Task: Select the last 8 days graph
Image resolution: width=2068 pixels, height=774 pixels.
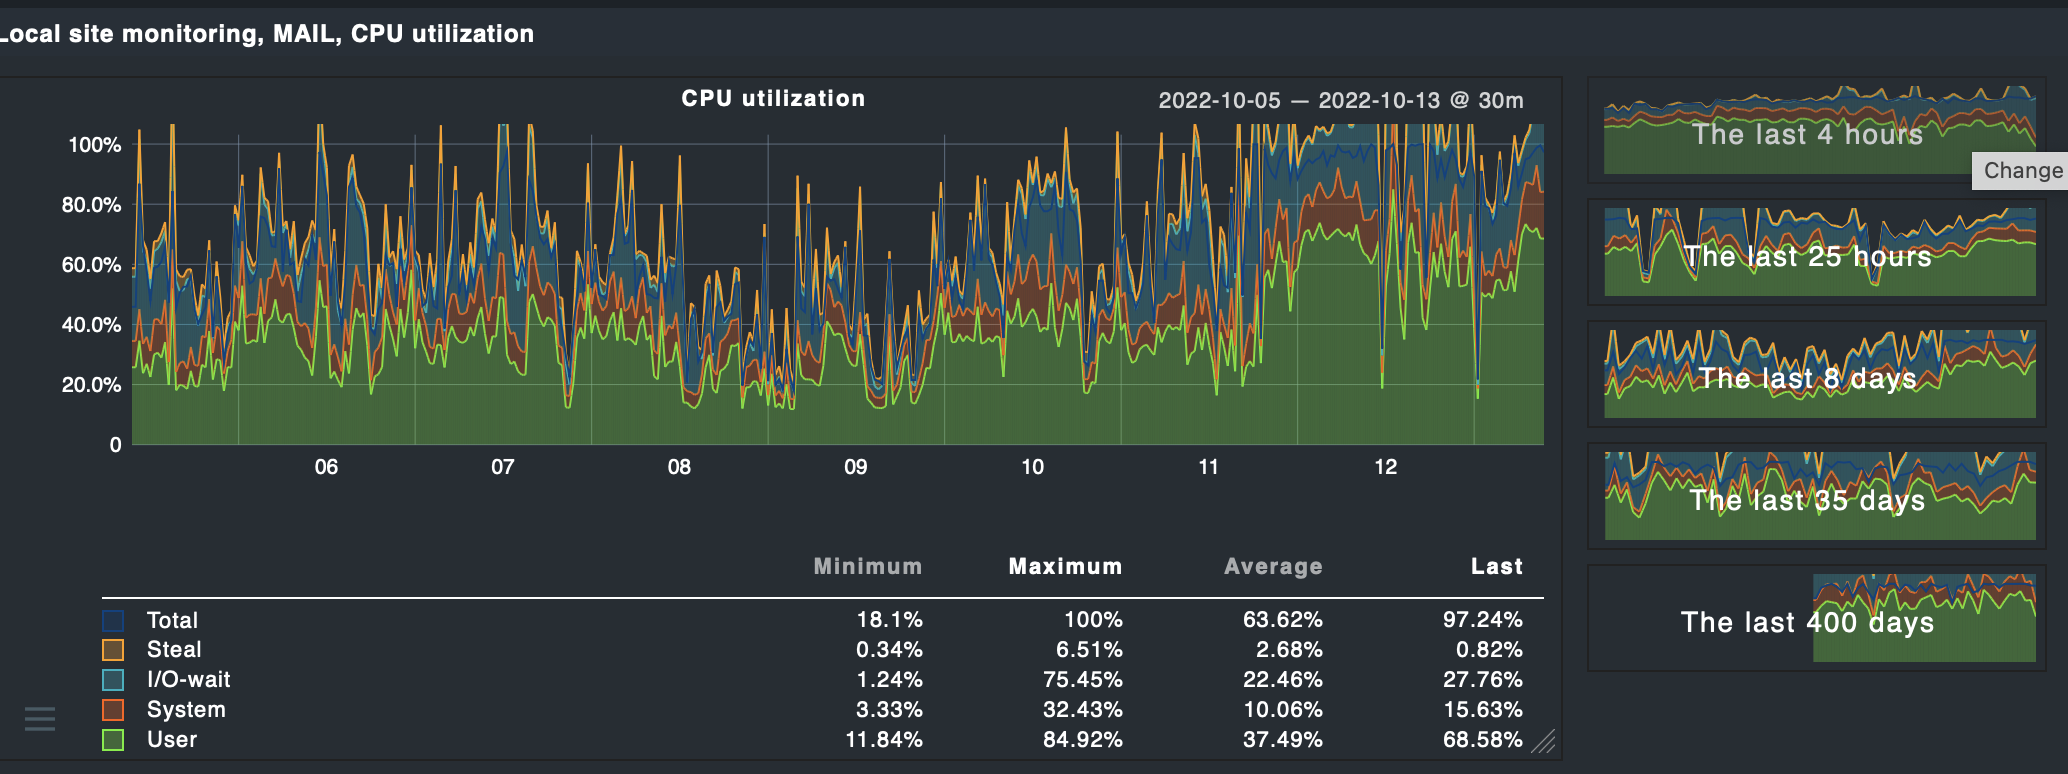Action: pos(1819,374)
